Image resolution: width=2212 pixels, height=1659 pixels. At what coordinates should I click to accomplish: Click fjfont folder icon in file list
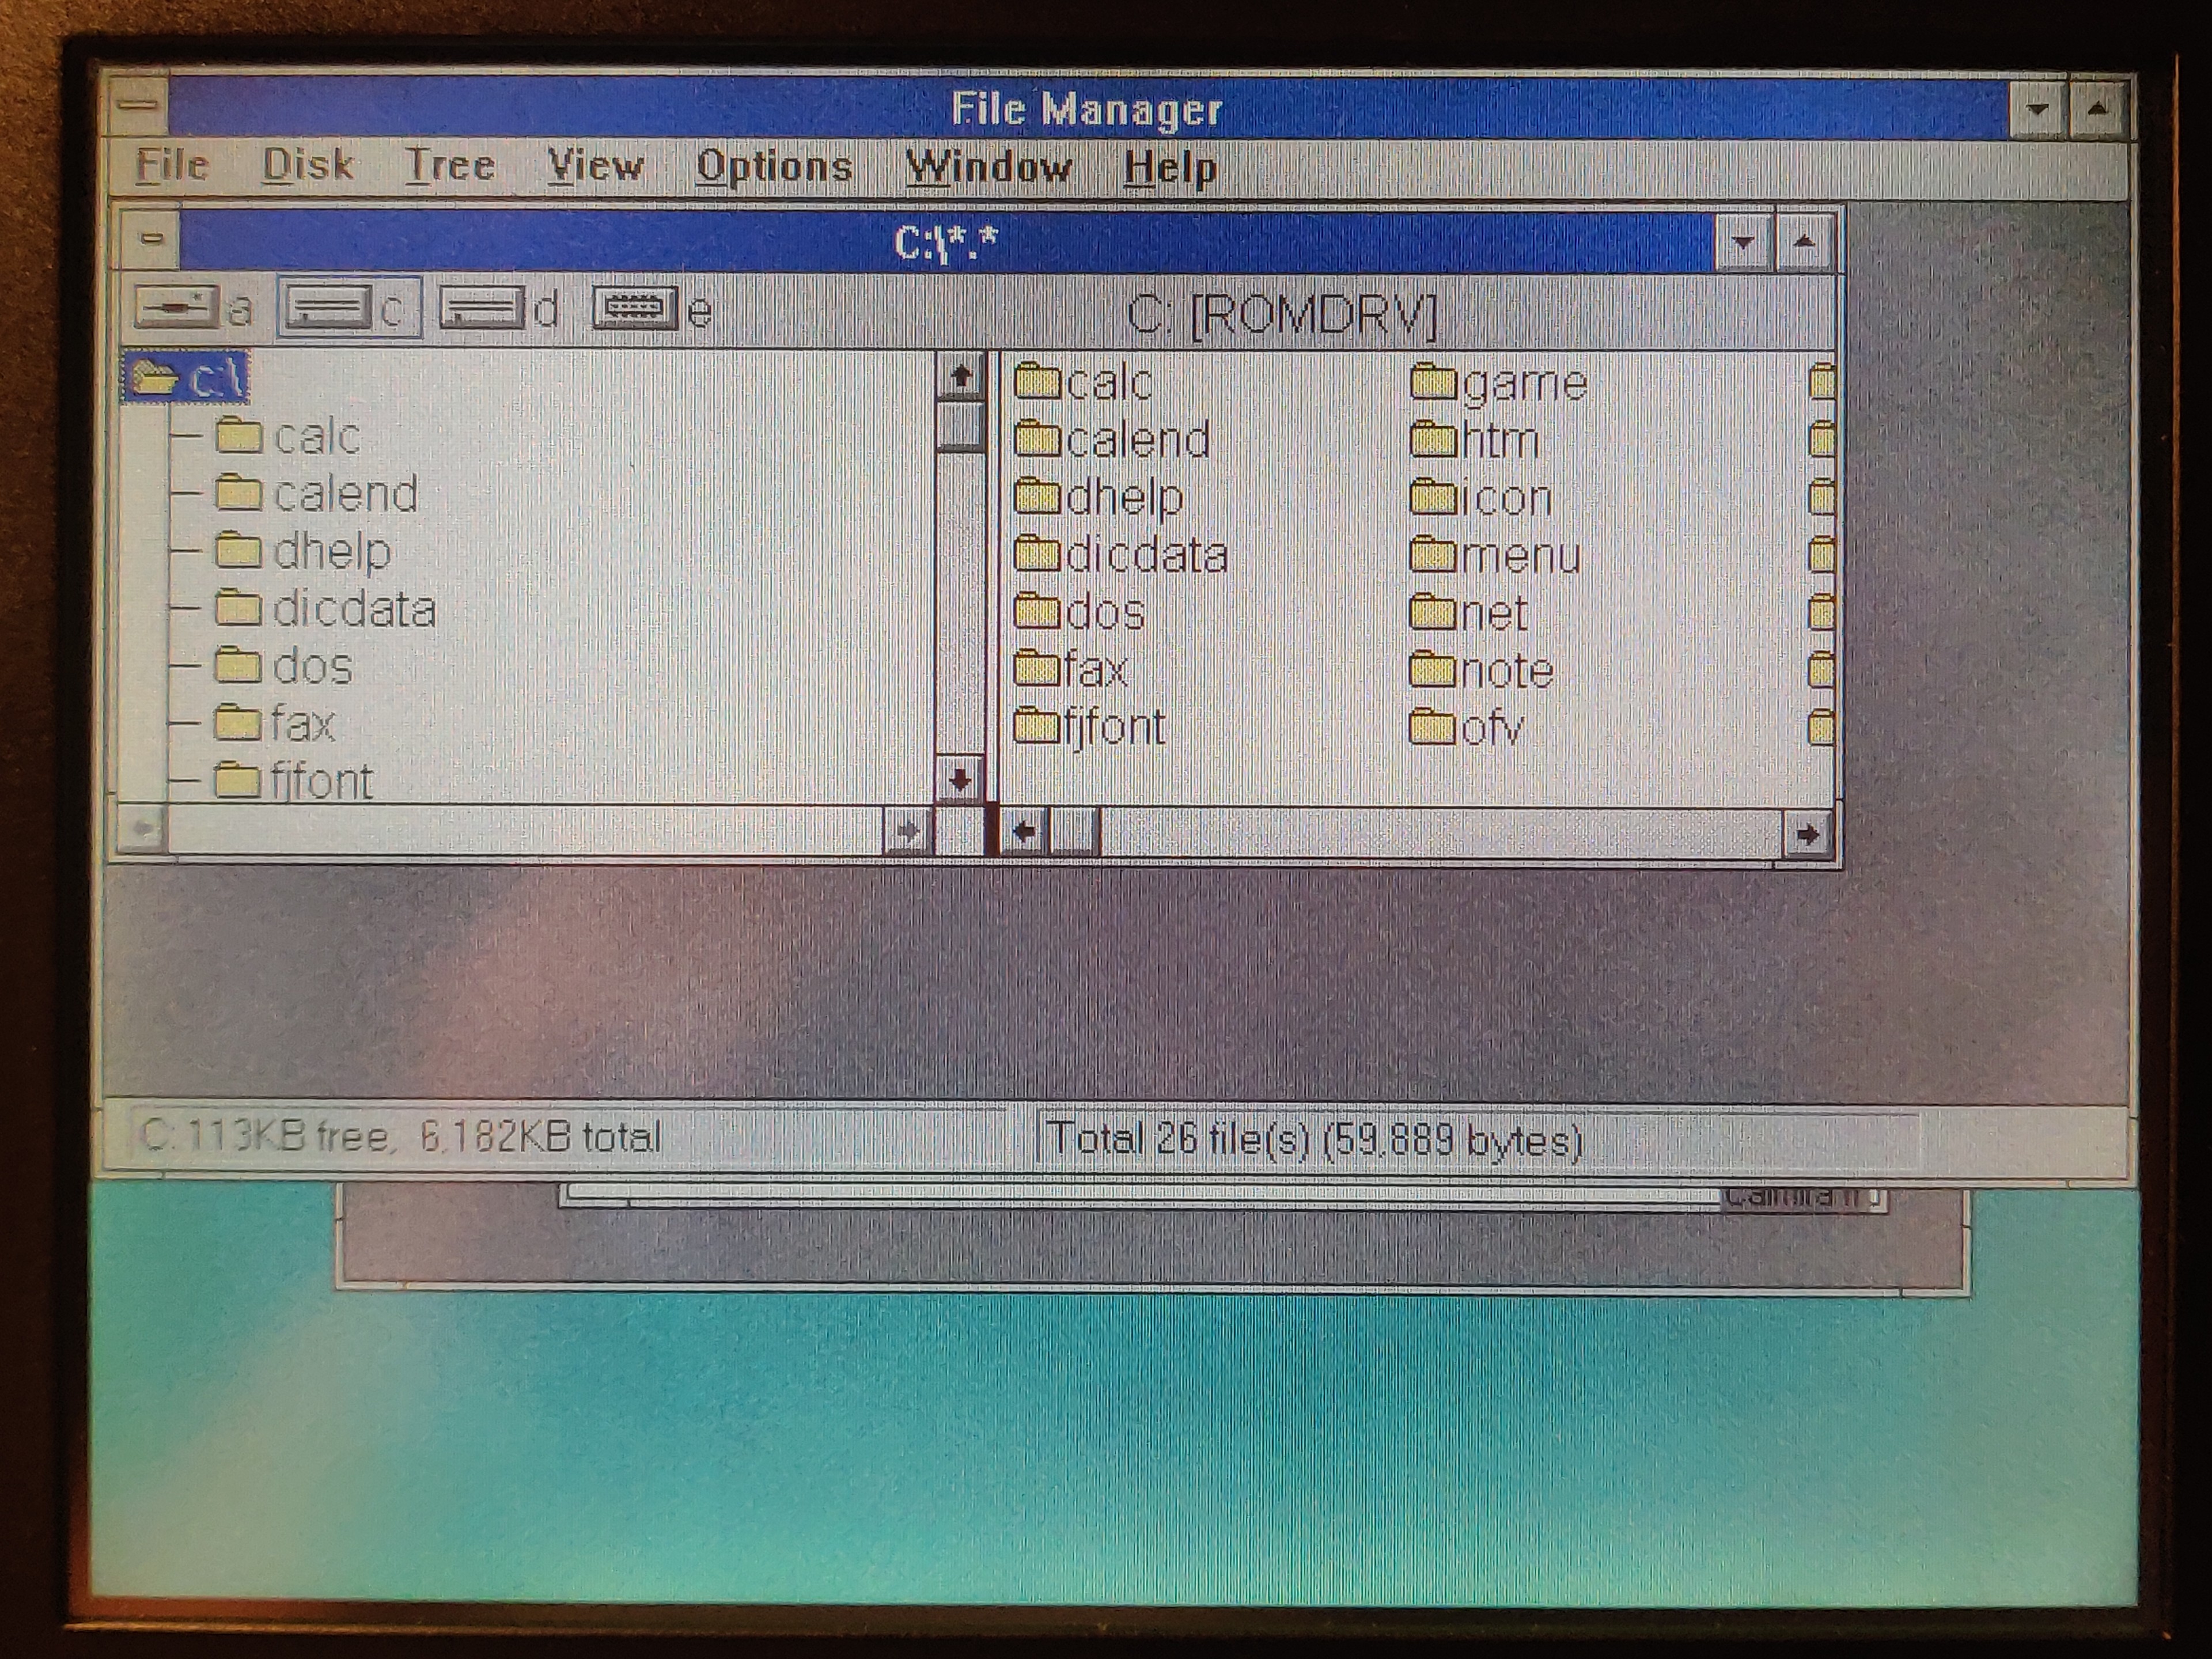coord(1037,726)
